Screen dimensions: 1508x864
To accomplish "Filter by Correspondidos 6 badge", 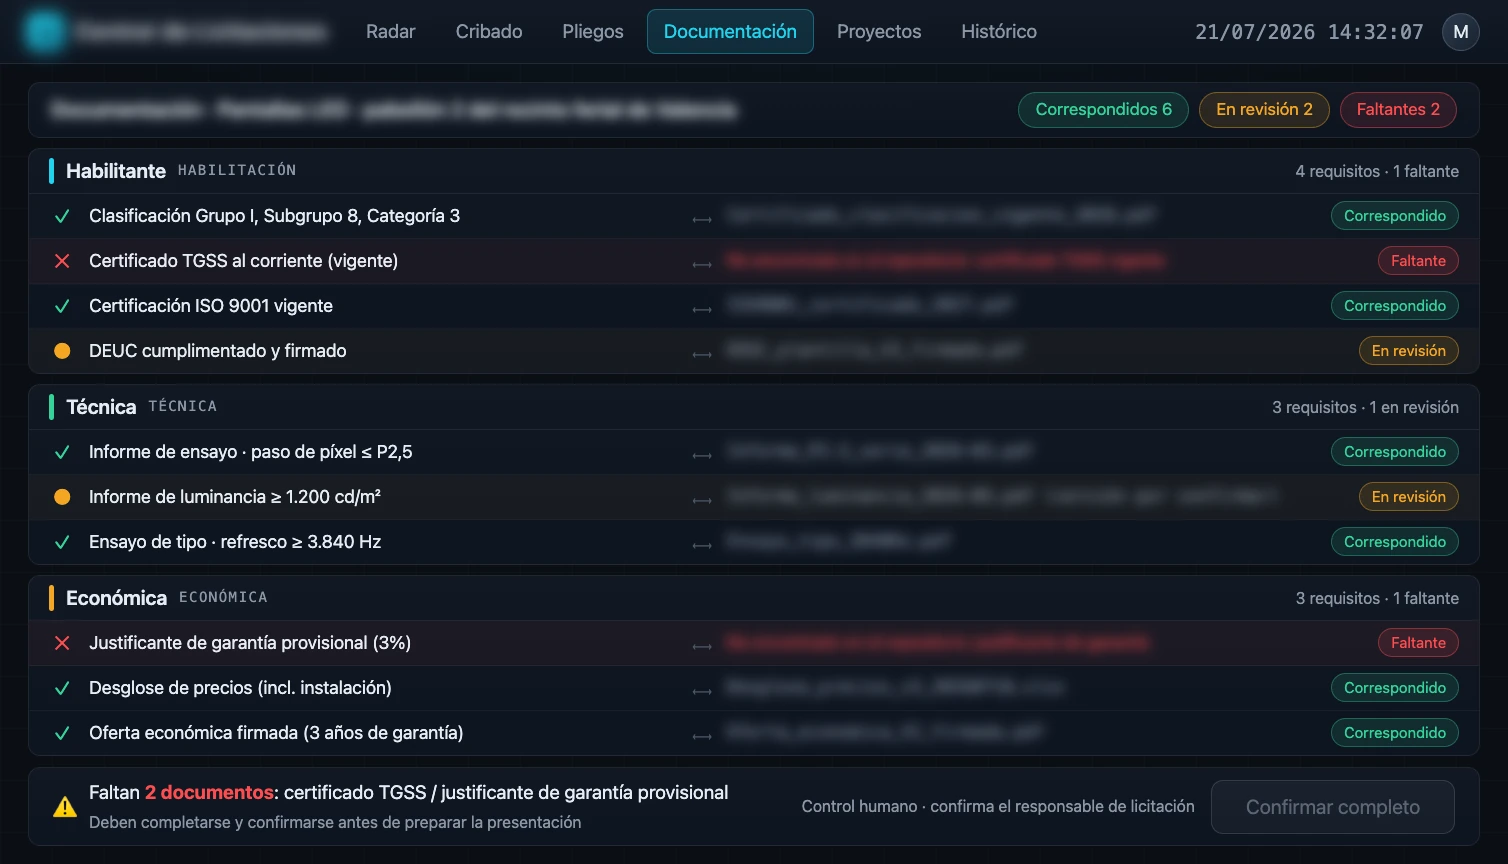I will pos(1103,110).
